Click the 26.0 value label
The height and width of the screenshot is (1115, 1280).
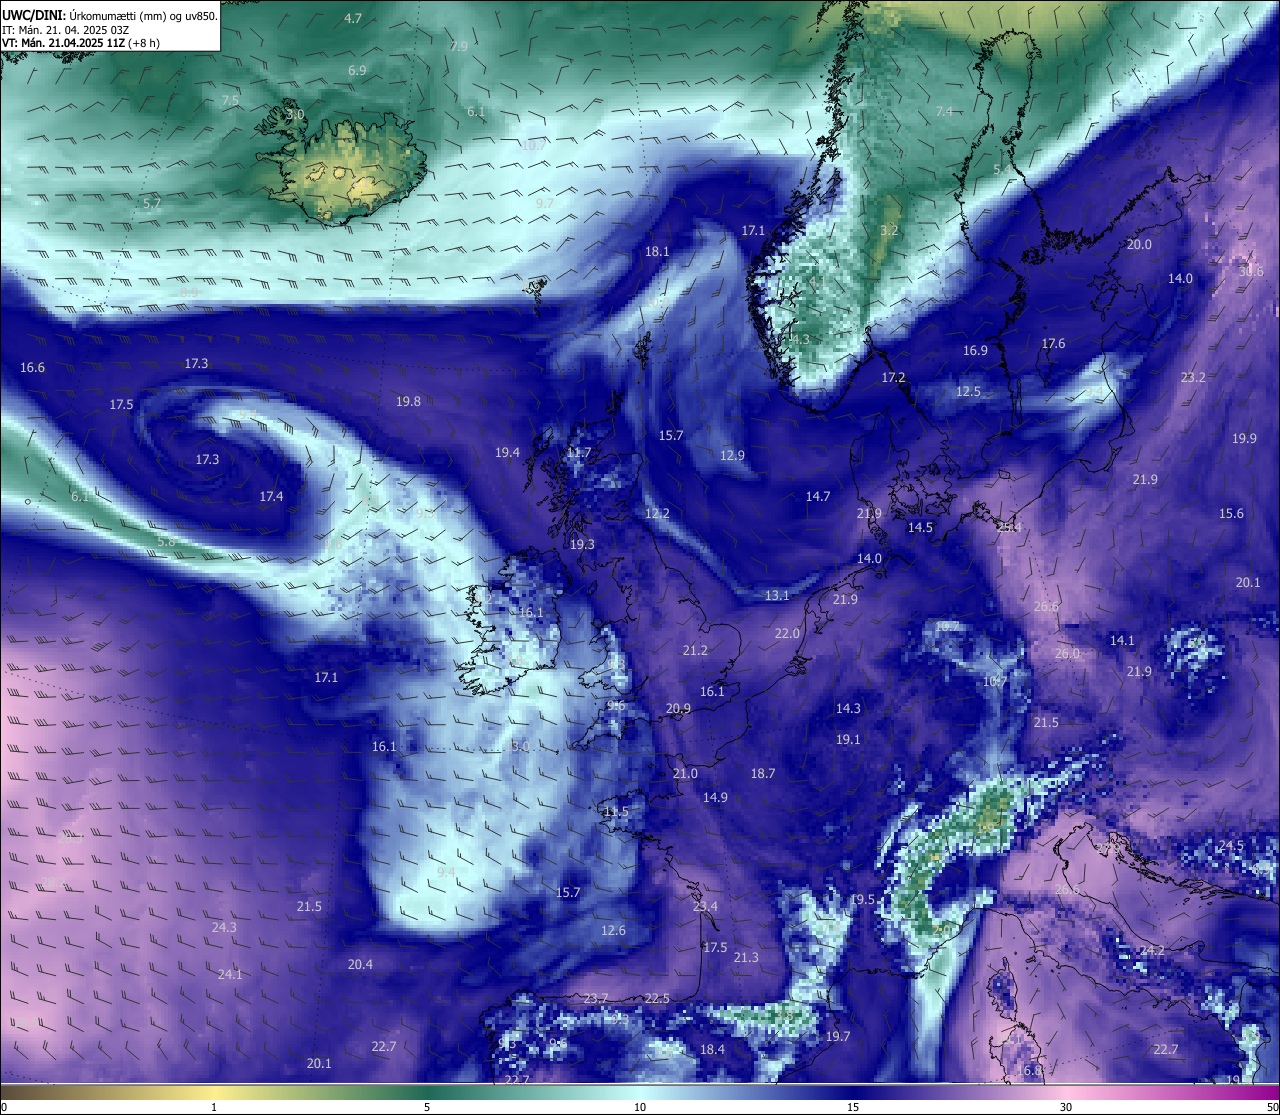tap(1067, 654)
